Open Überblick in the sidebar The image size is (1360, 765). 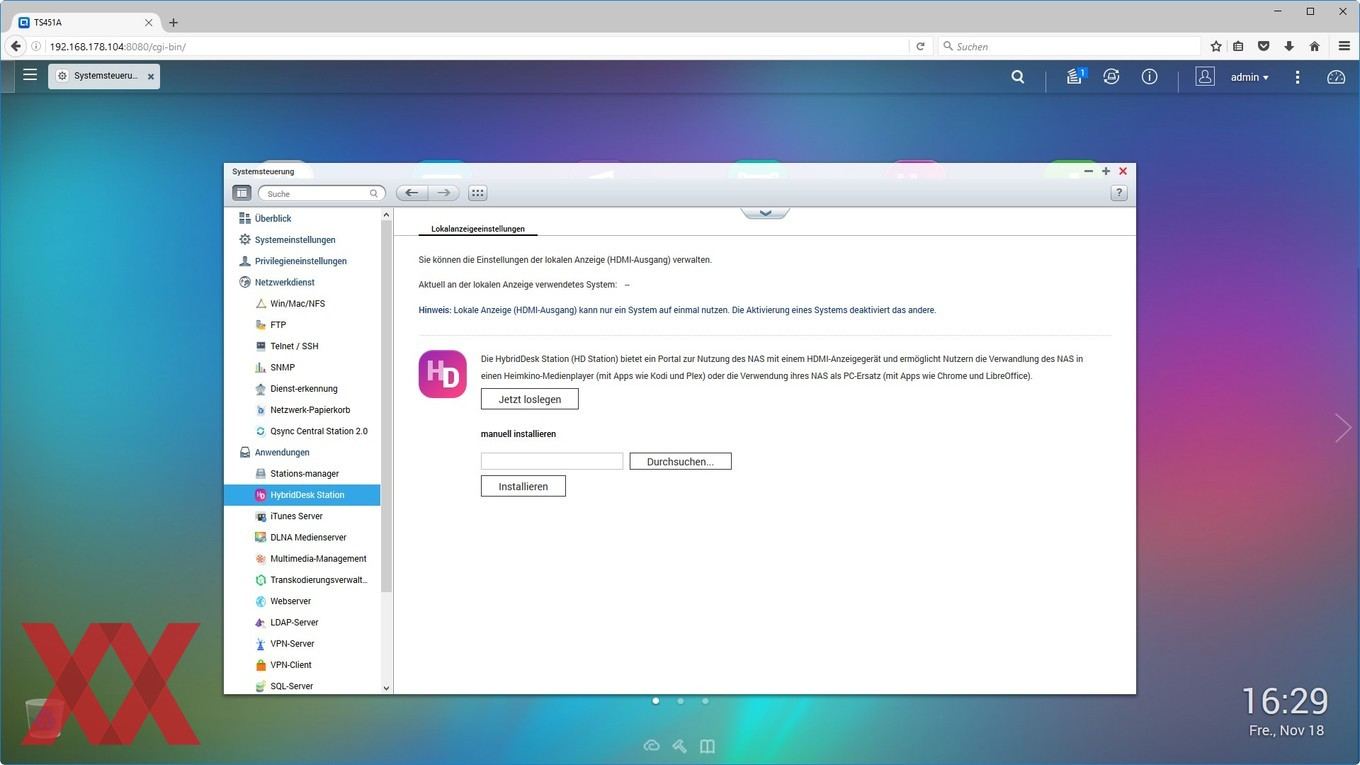[273, 218]
